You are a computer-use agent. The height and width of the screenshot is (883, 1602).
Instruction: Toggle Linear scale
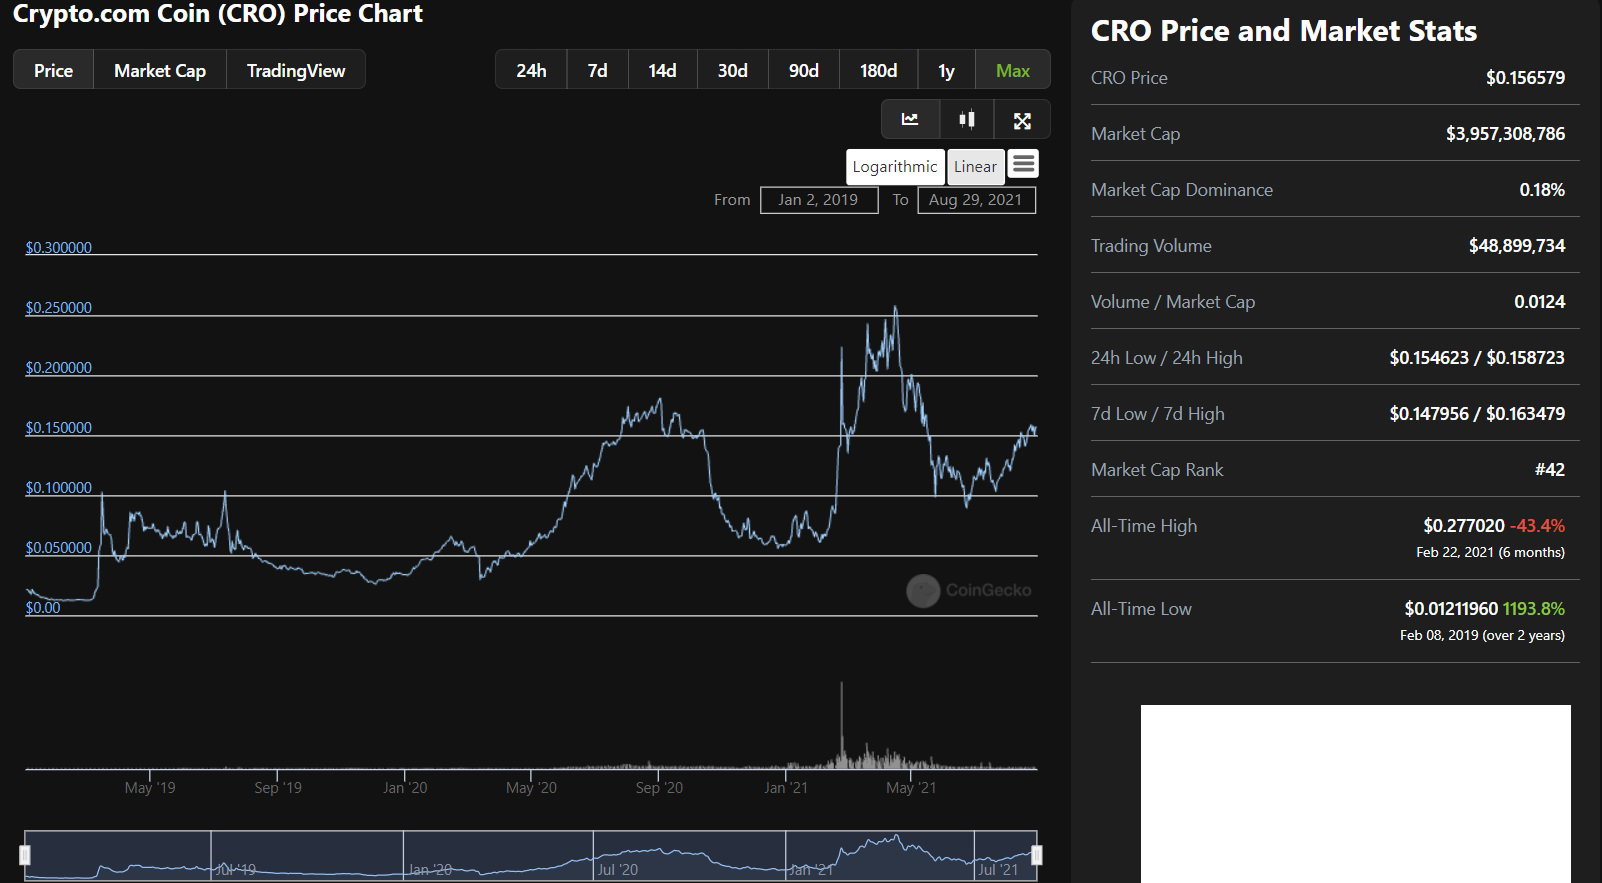(x=975, y=166)
